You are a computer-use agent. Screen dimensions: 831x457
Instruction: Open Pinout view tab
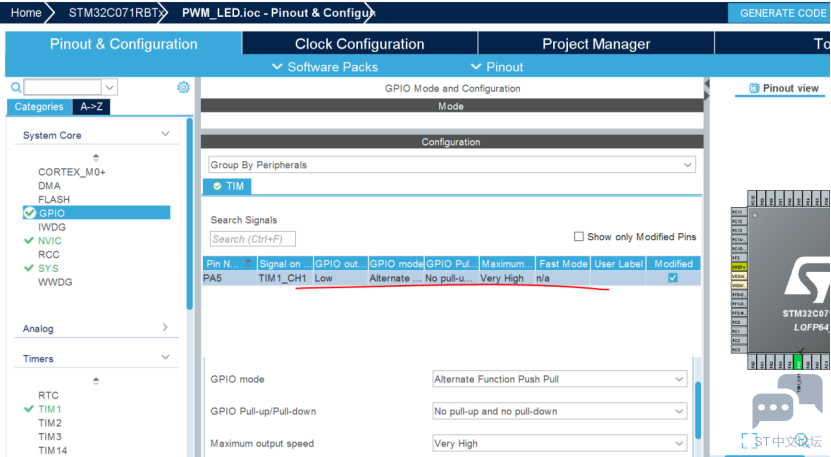coord(783,89)
